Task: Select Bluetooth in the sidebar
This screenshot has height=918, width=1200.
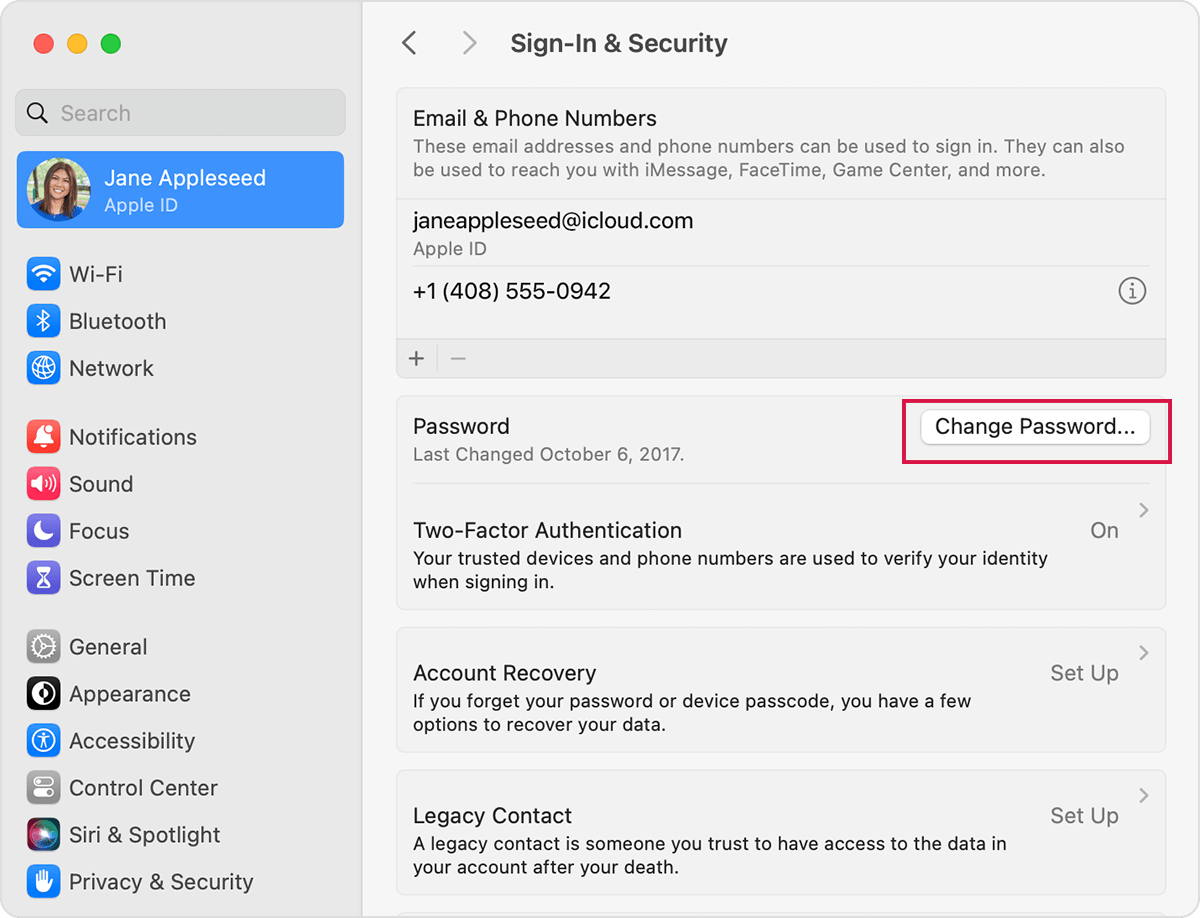Action: click(x=100, y=321)
